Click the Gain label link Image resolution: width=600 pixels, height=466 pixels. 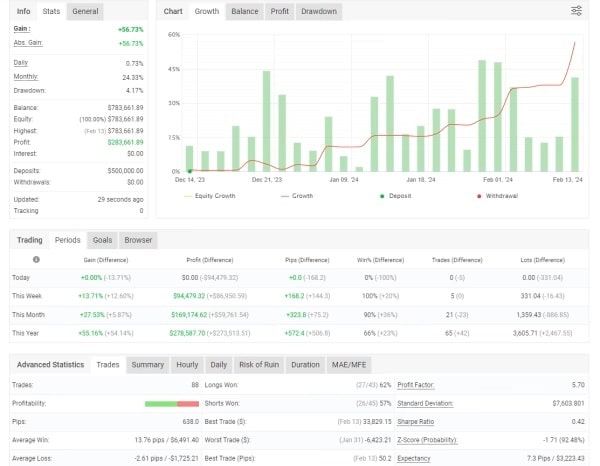pyautogui.click(x=22, y=29)
